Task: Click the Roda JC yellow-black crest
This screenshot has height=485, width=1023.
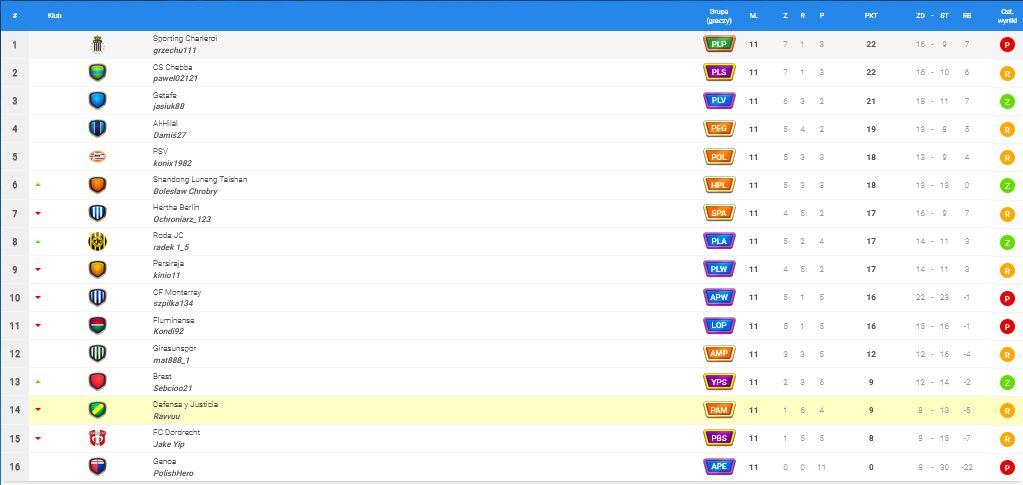Action: coord(97,241)
